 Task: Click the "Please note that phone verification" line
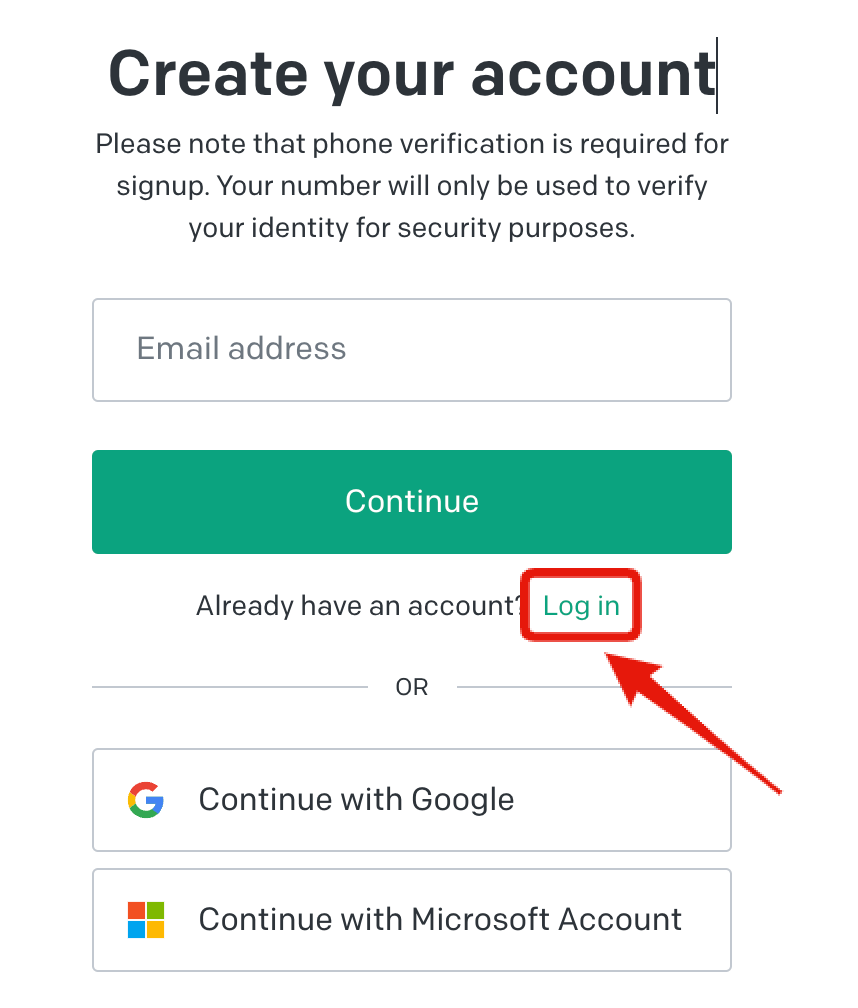412,145
